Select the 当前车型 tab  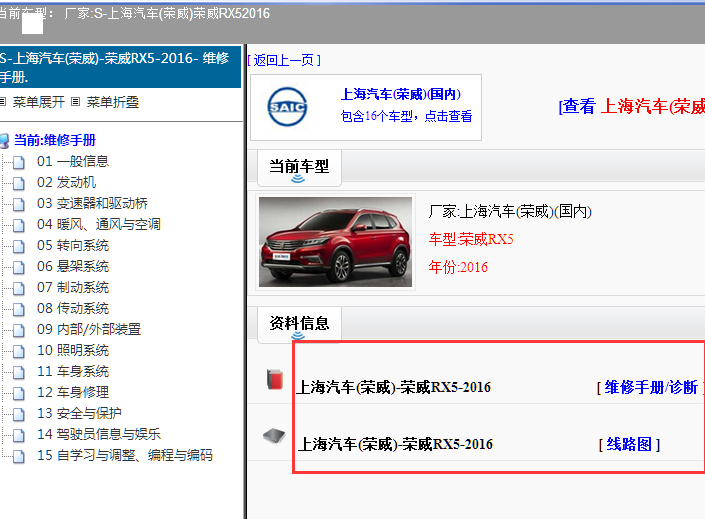coord(299,167)
